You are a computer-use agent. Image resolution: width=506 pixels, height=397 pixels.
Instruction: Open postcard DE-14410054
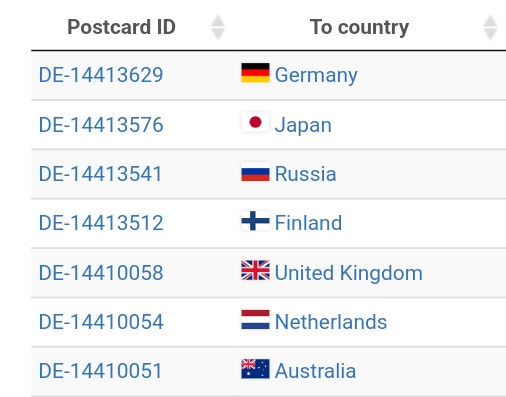[101, 322]
